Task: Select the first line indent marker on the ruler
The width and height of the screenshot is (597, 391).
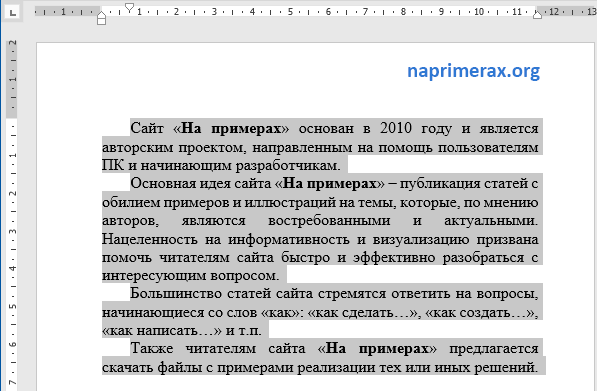Action: click(130, 8)
